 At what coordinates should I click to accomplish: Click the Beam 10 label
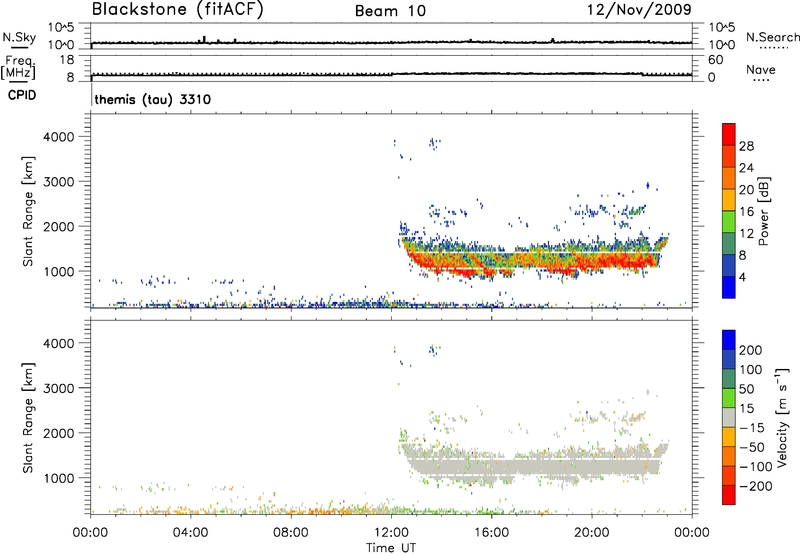[390, 11]
